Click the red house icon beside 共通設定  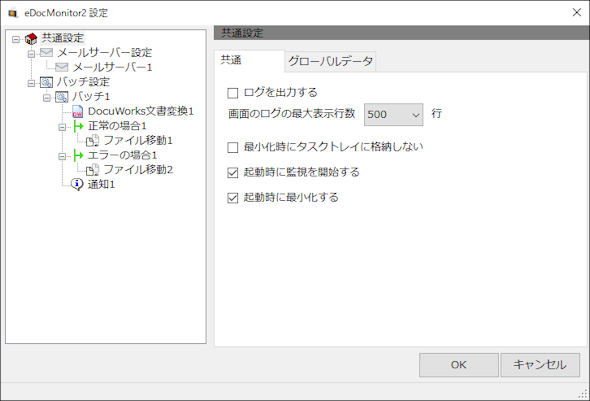point(31,38)
